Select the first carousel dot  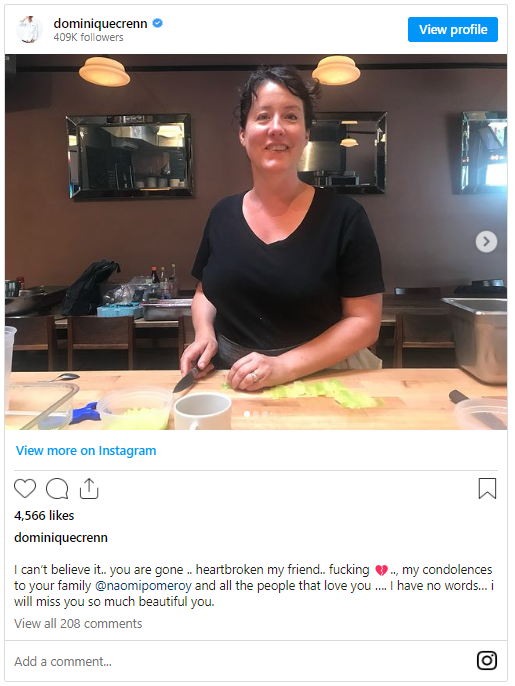pos(247,414)
